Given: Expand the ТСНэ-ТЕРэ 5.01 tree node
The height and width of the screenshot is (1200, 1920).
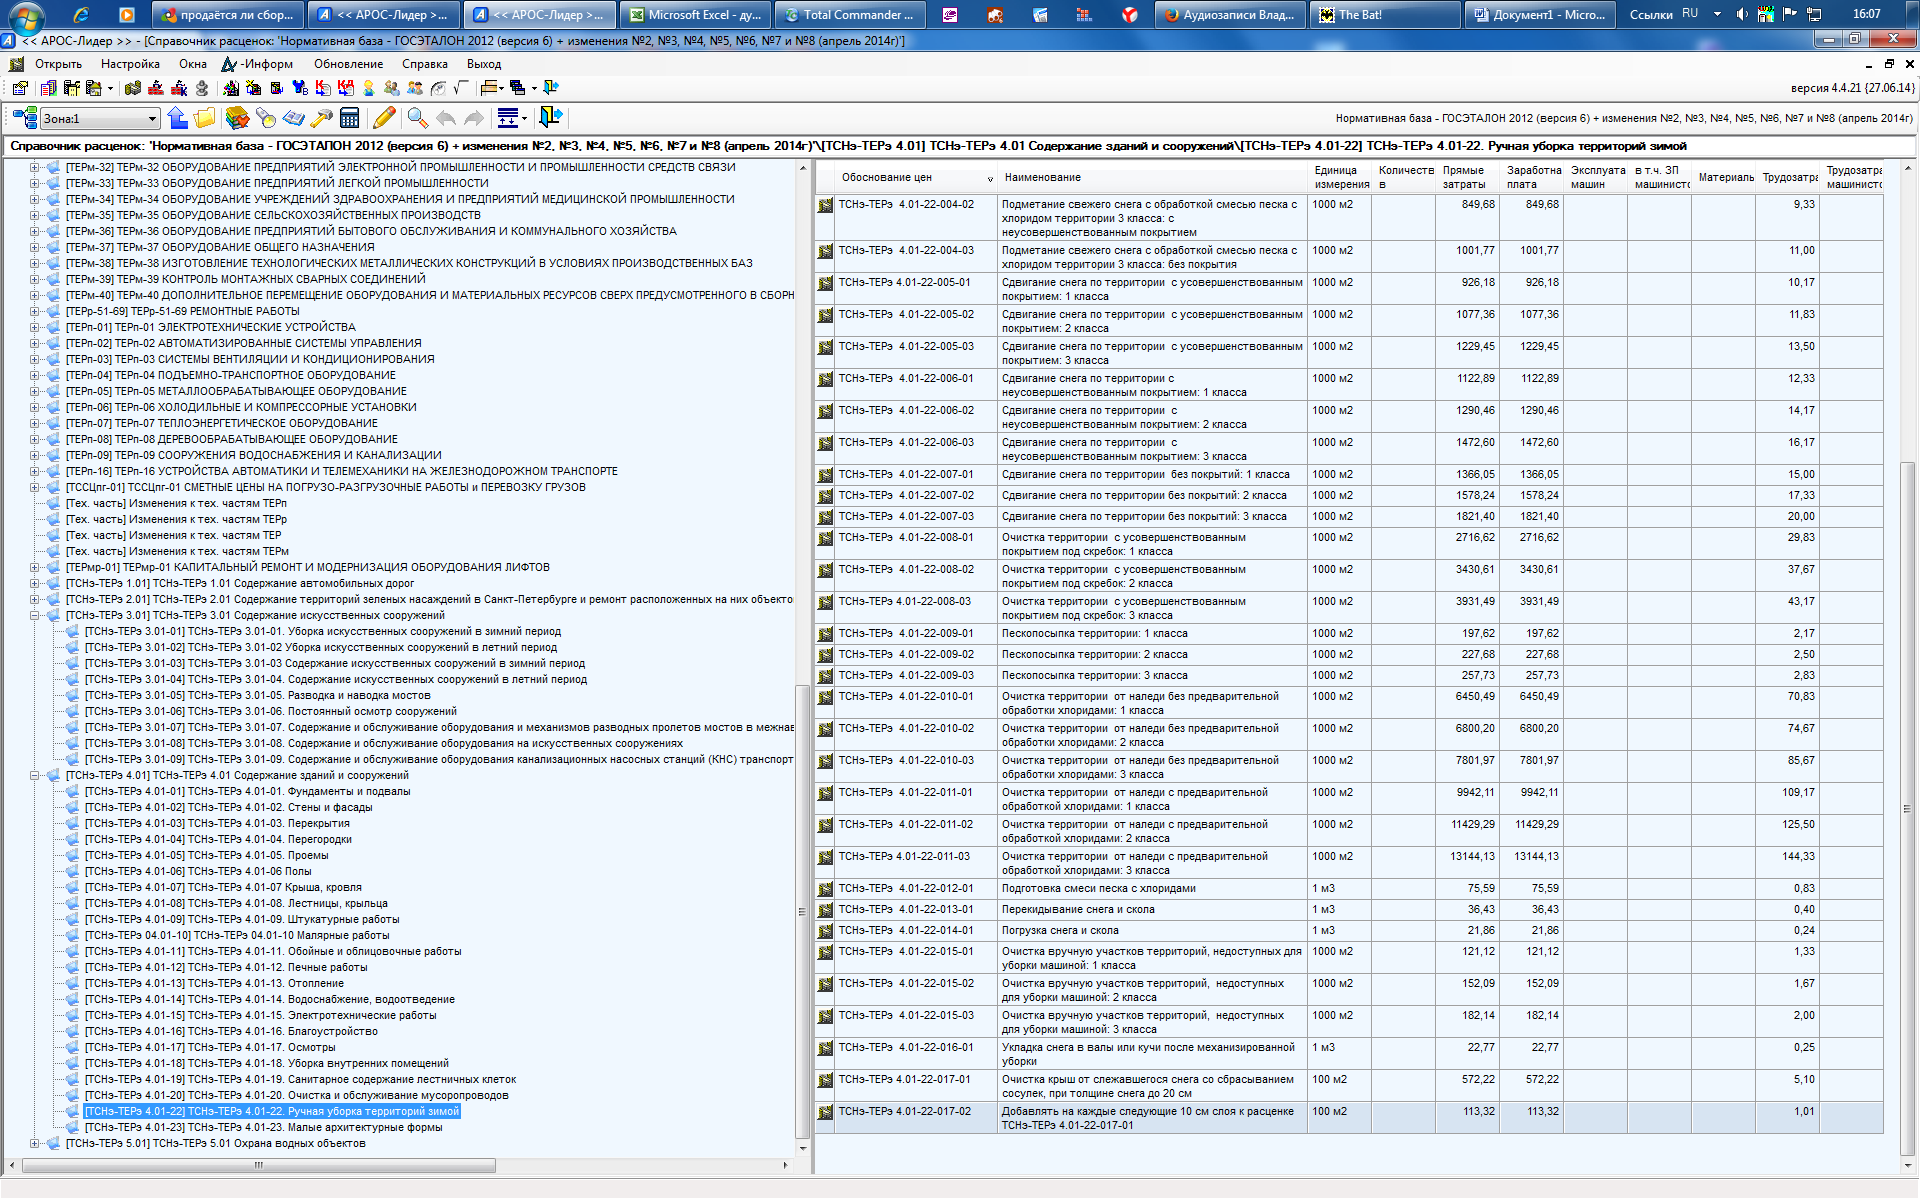Looking at the screenshot, I should pos(34,1144).
